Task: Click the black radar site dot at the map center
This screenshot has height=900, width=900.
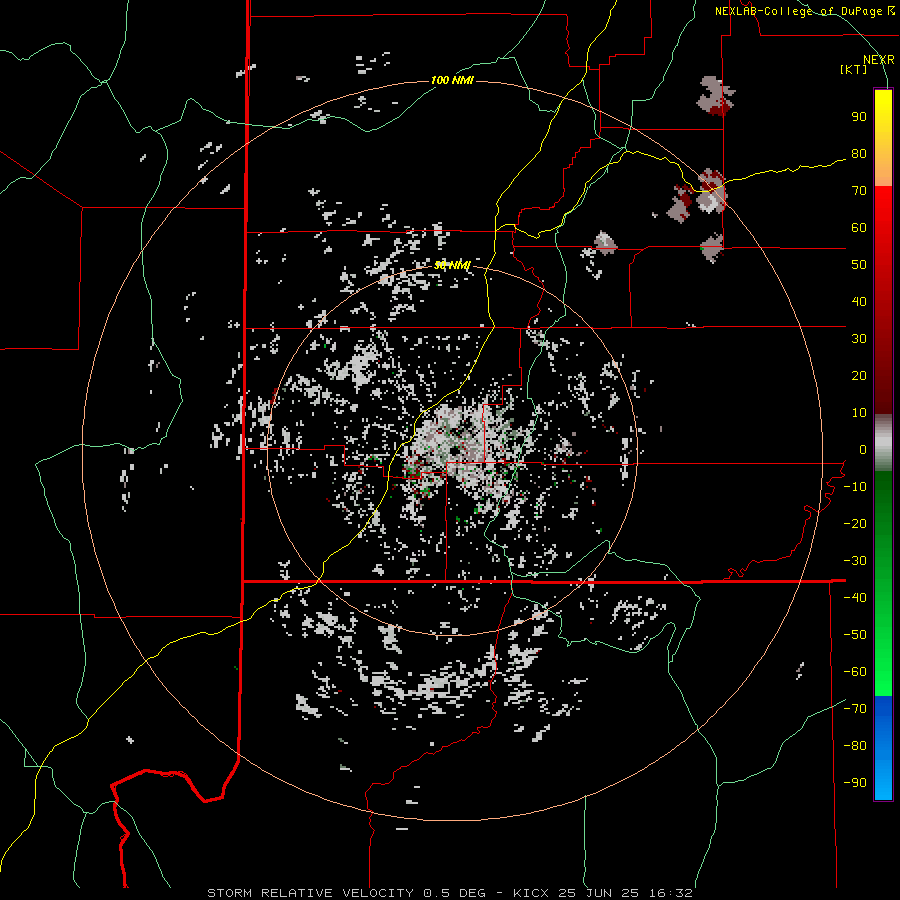Action: (454, 450)
